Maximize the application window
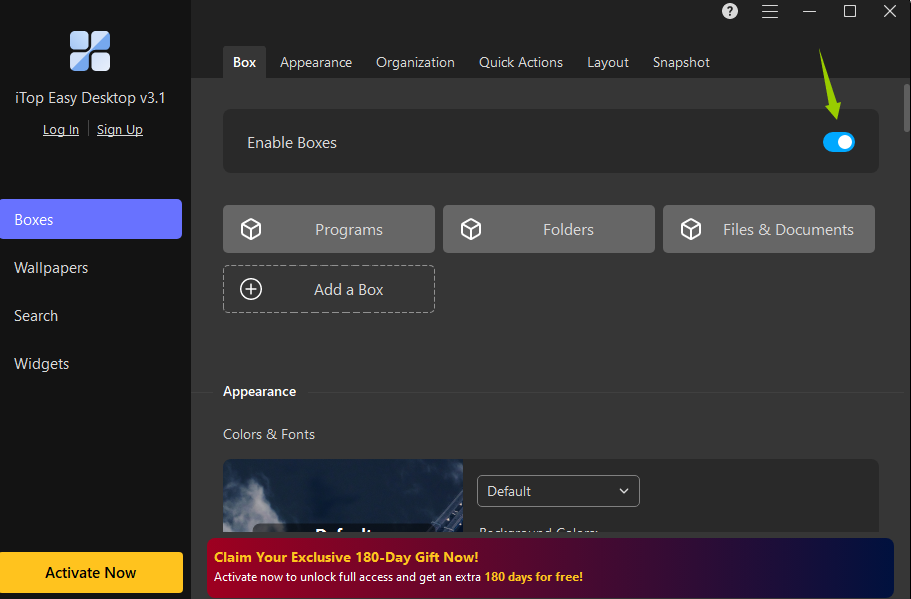Image resolution: width=911 pixels, height=599 pixels. click(850, 12)
